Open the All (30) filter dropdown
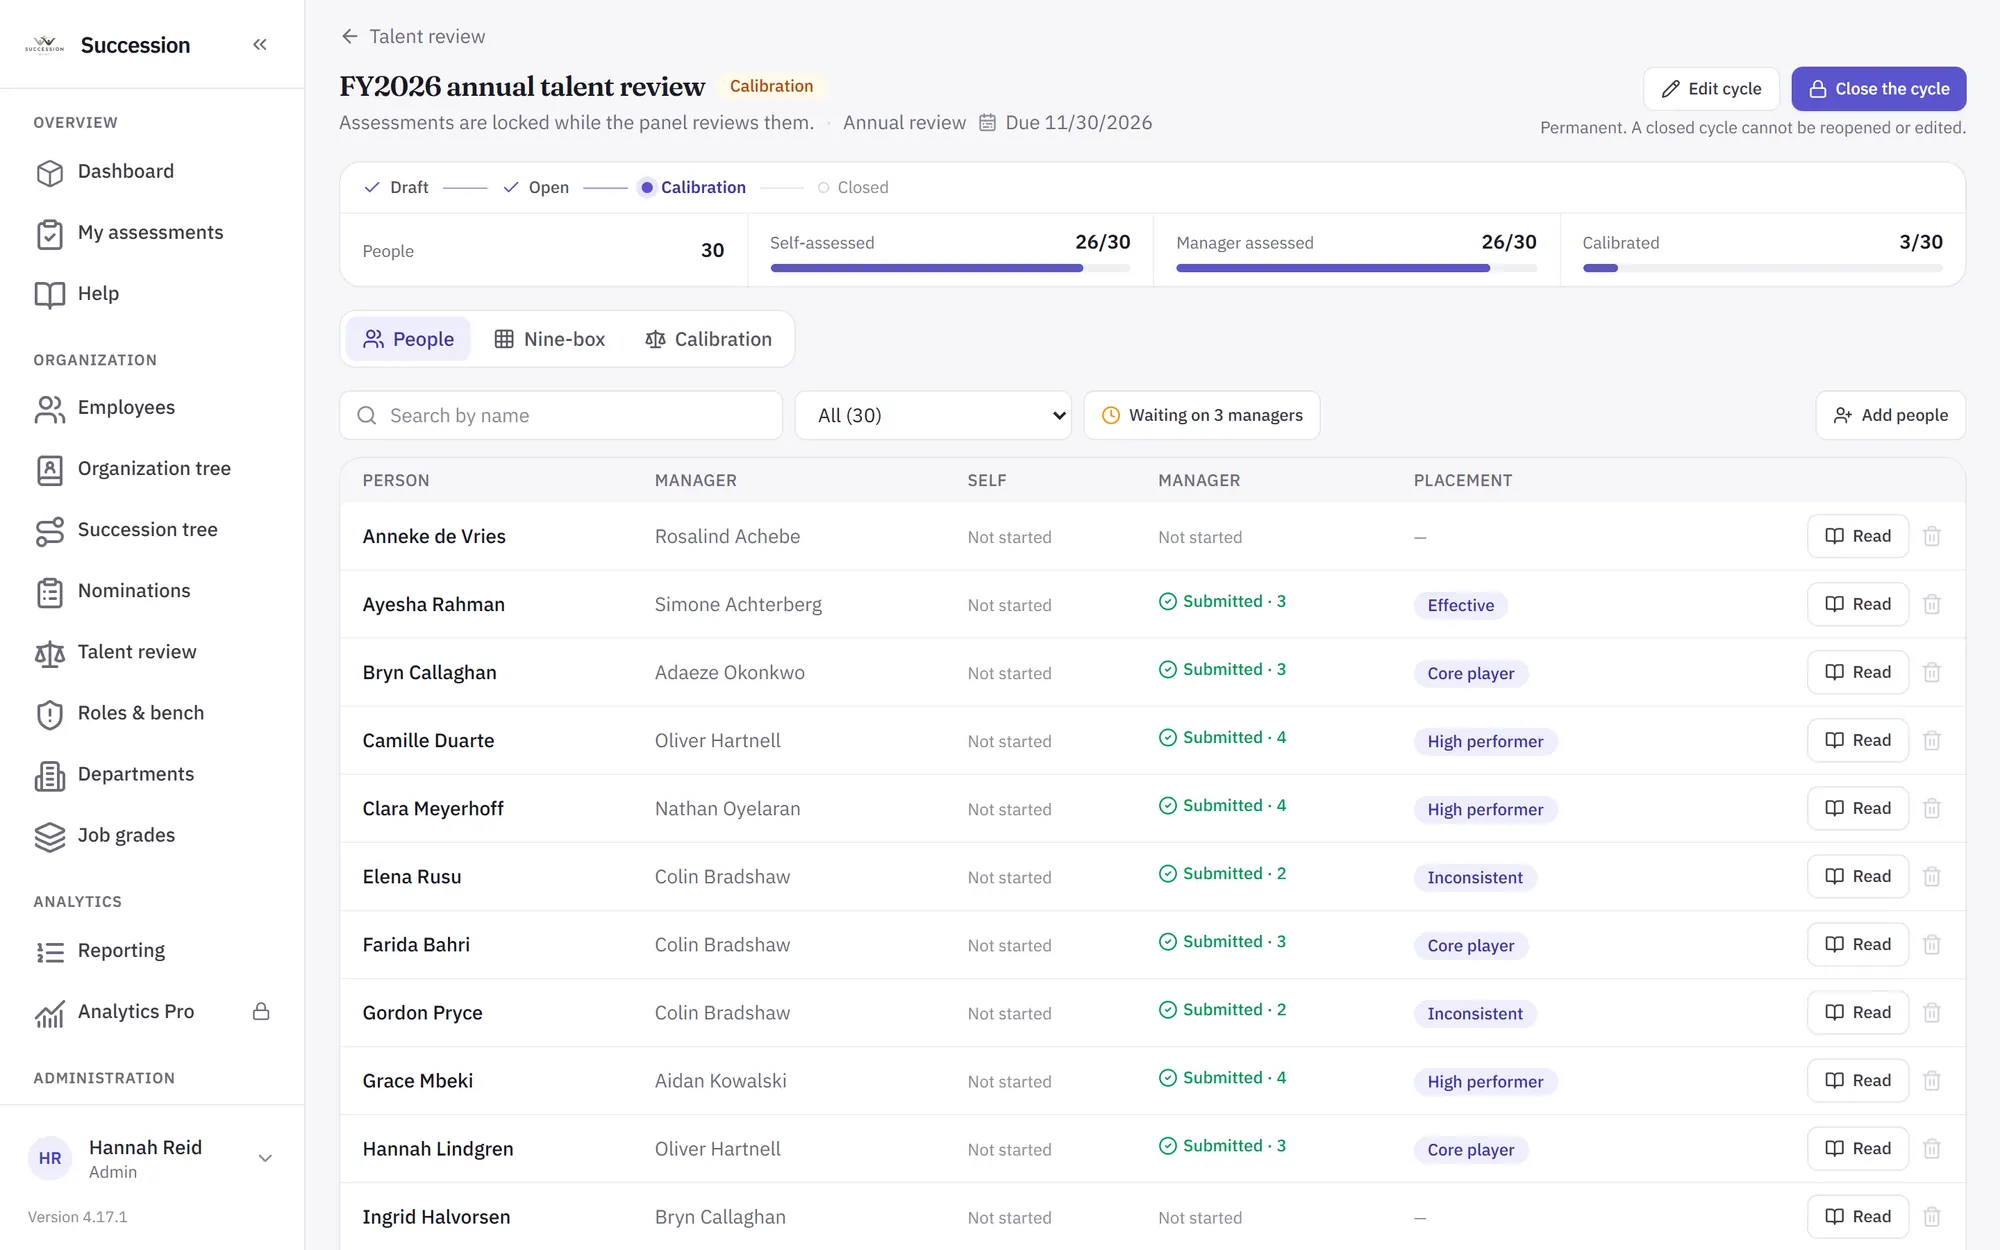Screen dimensions: 2000x1250 click(933, 415)
